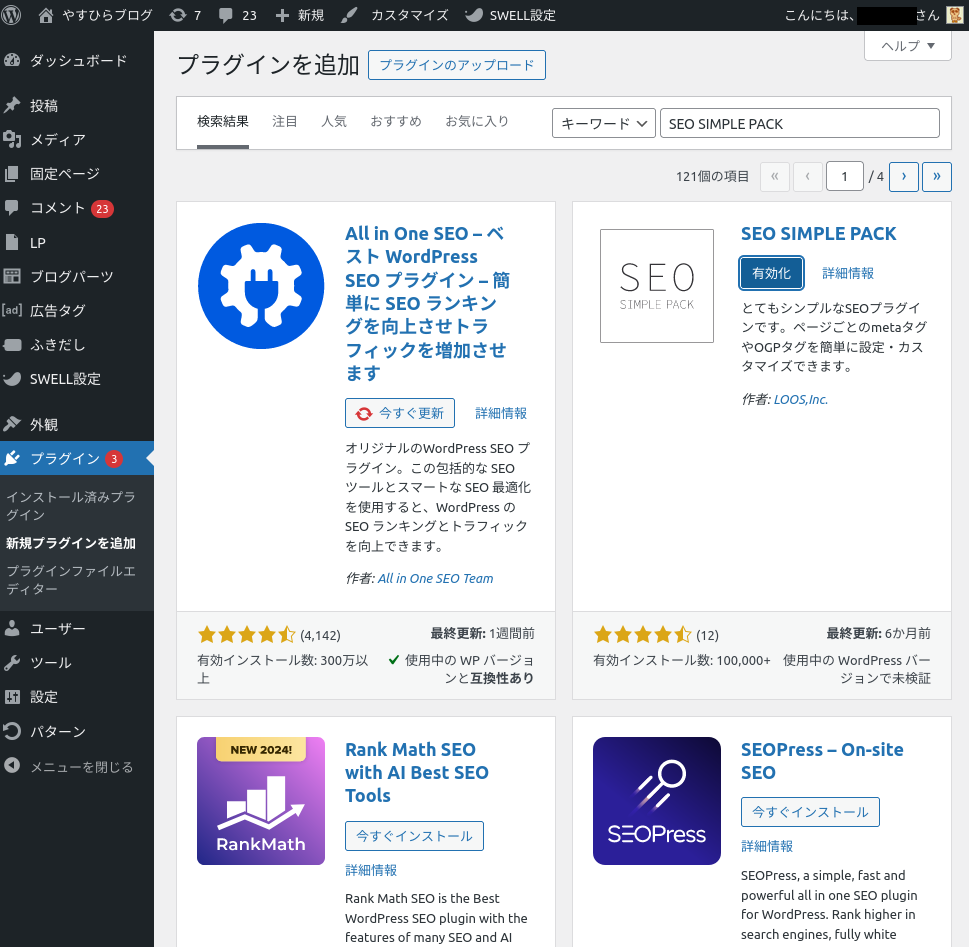Click Upload Plugin button
This screenshot has width=969, height=947.
coord(457,66)
